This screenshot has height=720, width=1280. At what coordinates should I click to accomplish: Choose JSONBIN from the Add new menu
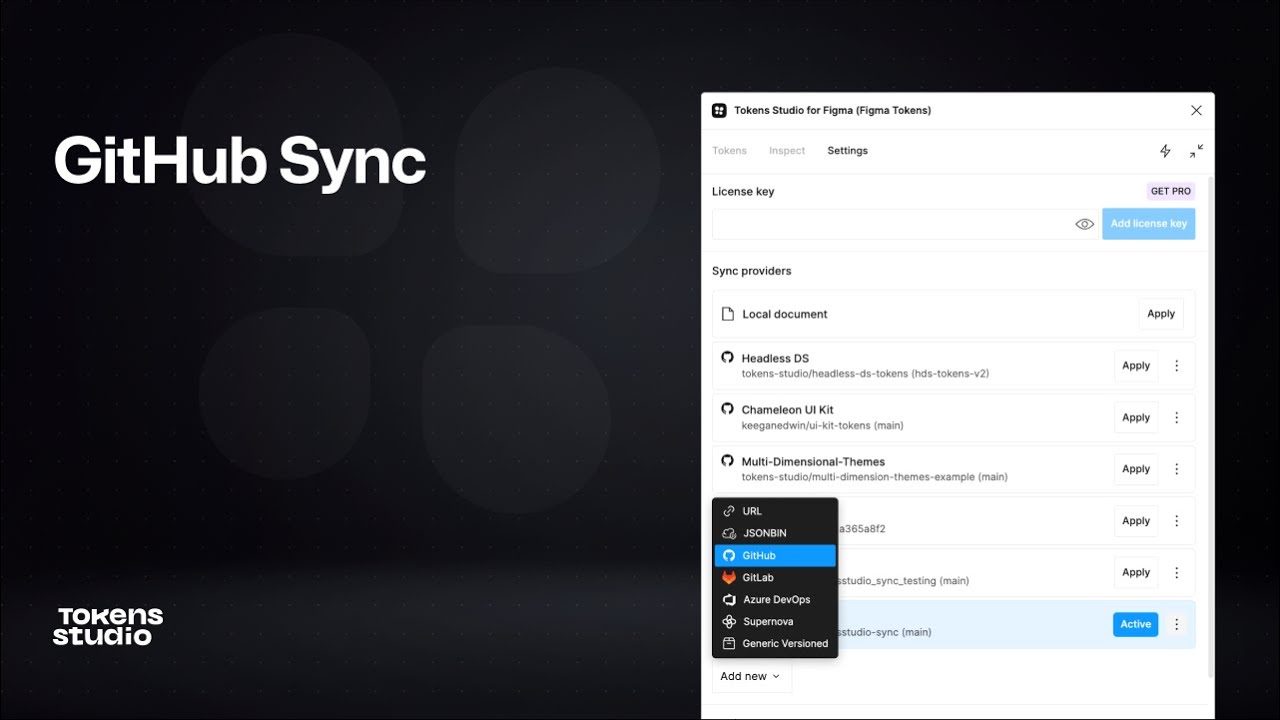pyautogui.click(x=775, y=533)
